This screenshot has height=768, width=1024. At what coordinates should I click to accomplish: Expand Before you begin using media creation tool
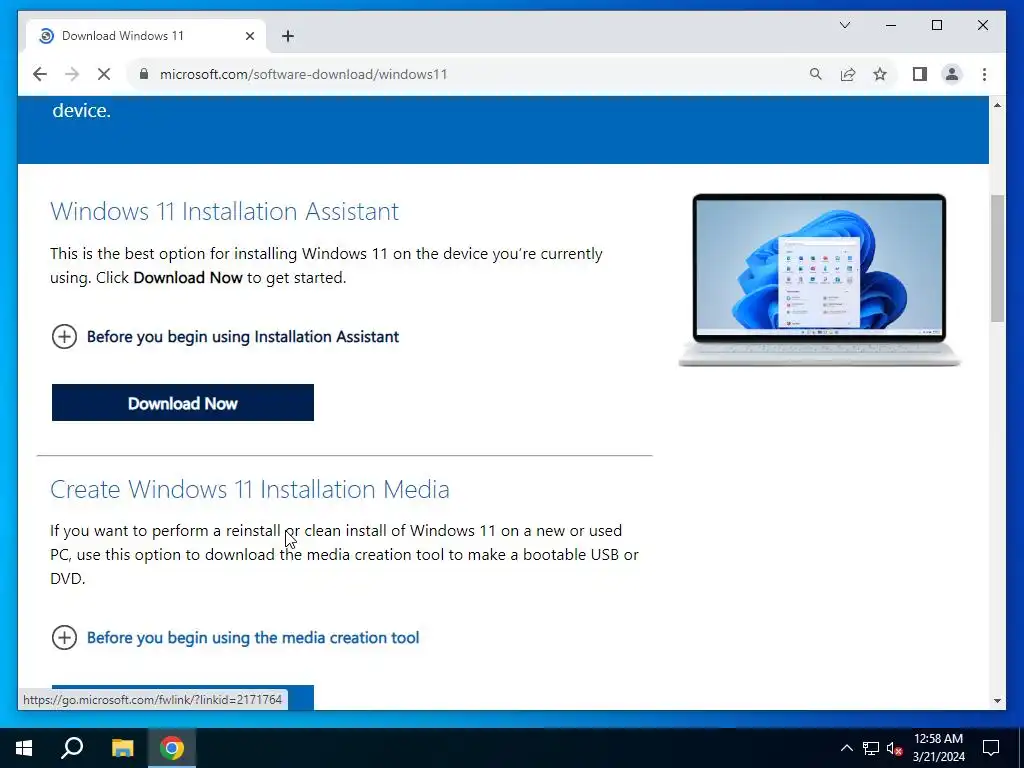pyautogui.click(x=235, y=637)
